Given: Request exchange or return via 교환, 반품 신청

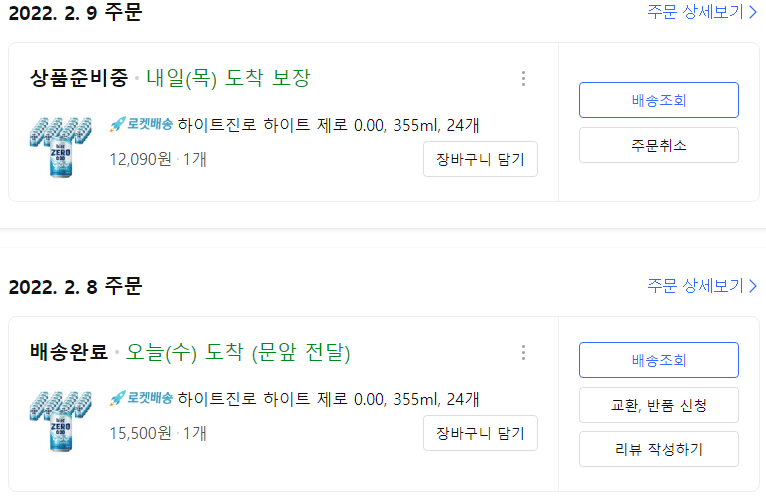Looking at the screenshot, I should click(659, 405).
